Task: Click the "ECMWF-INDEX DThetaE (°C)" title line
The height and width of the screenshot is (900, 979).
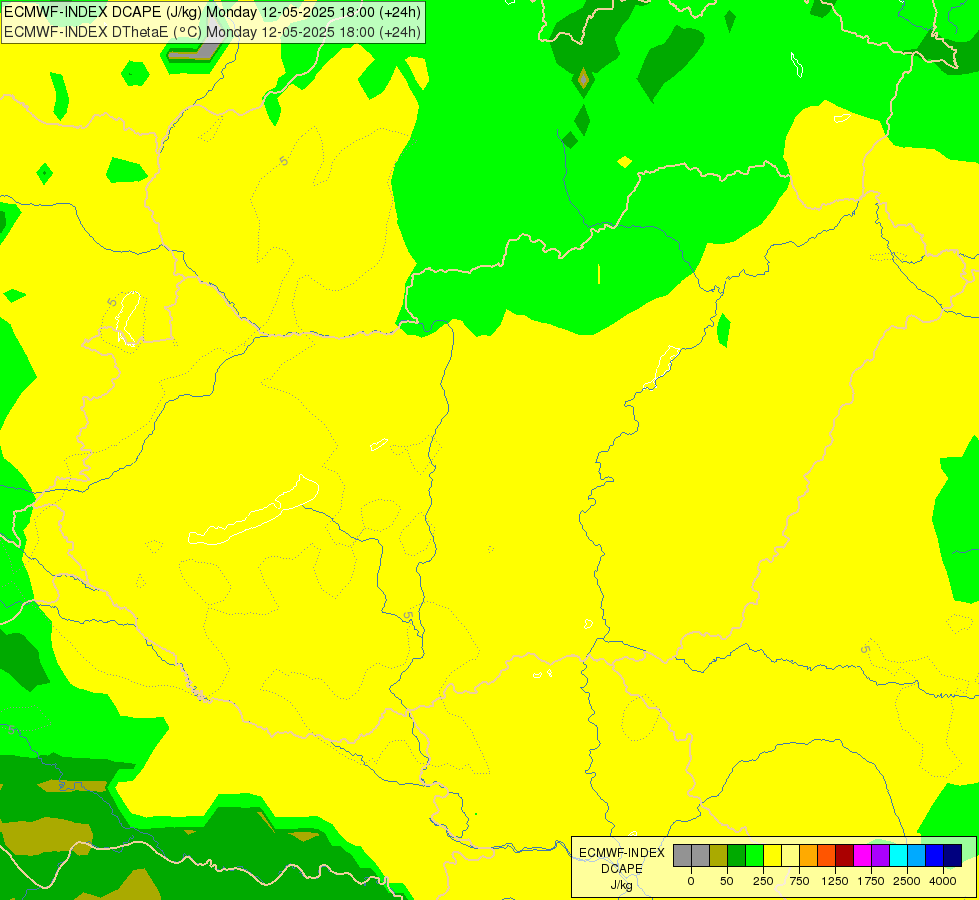Action: [x=212, y=32]
